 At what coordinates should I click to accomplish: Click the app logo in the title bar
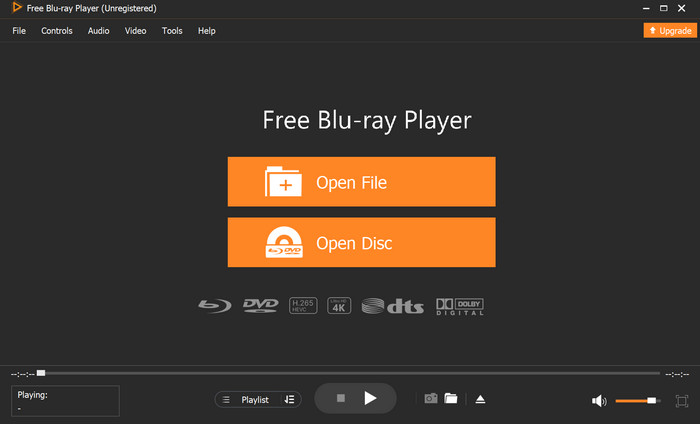[17, 8]
